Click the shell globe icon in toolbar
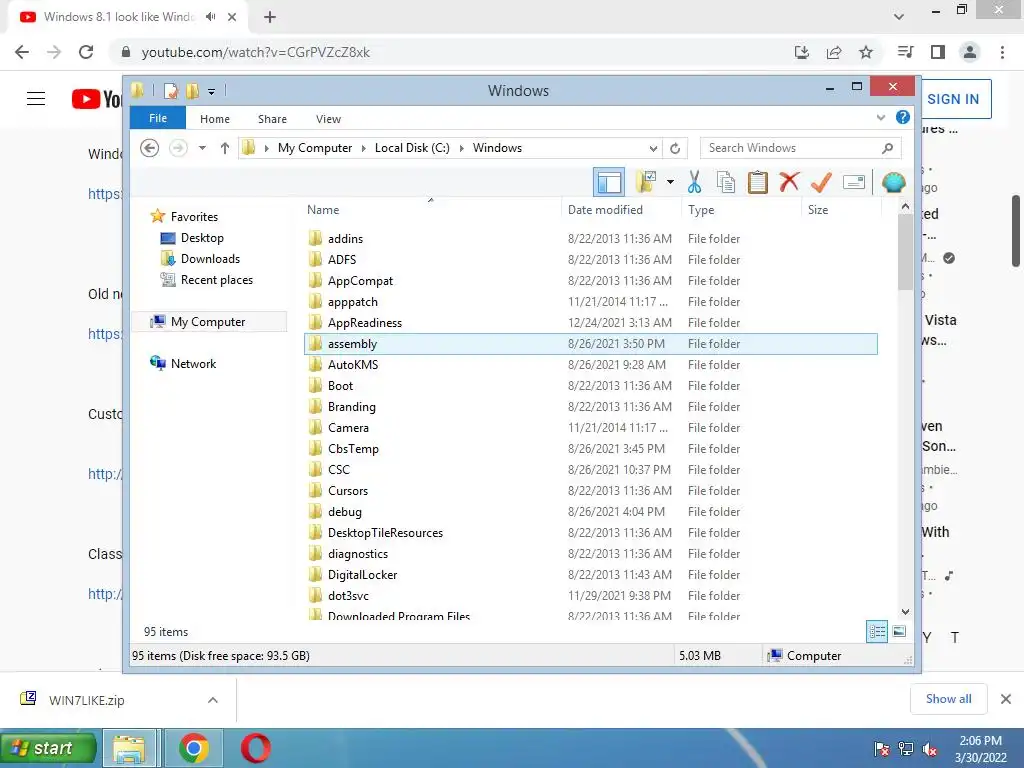Screen dimensions: 1024x768 [893, 182]
